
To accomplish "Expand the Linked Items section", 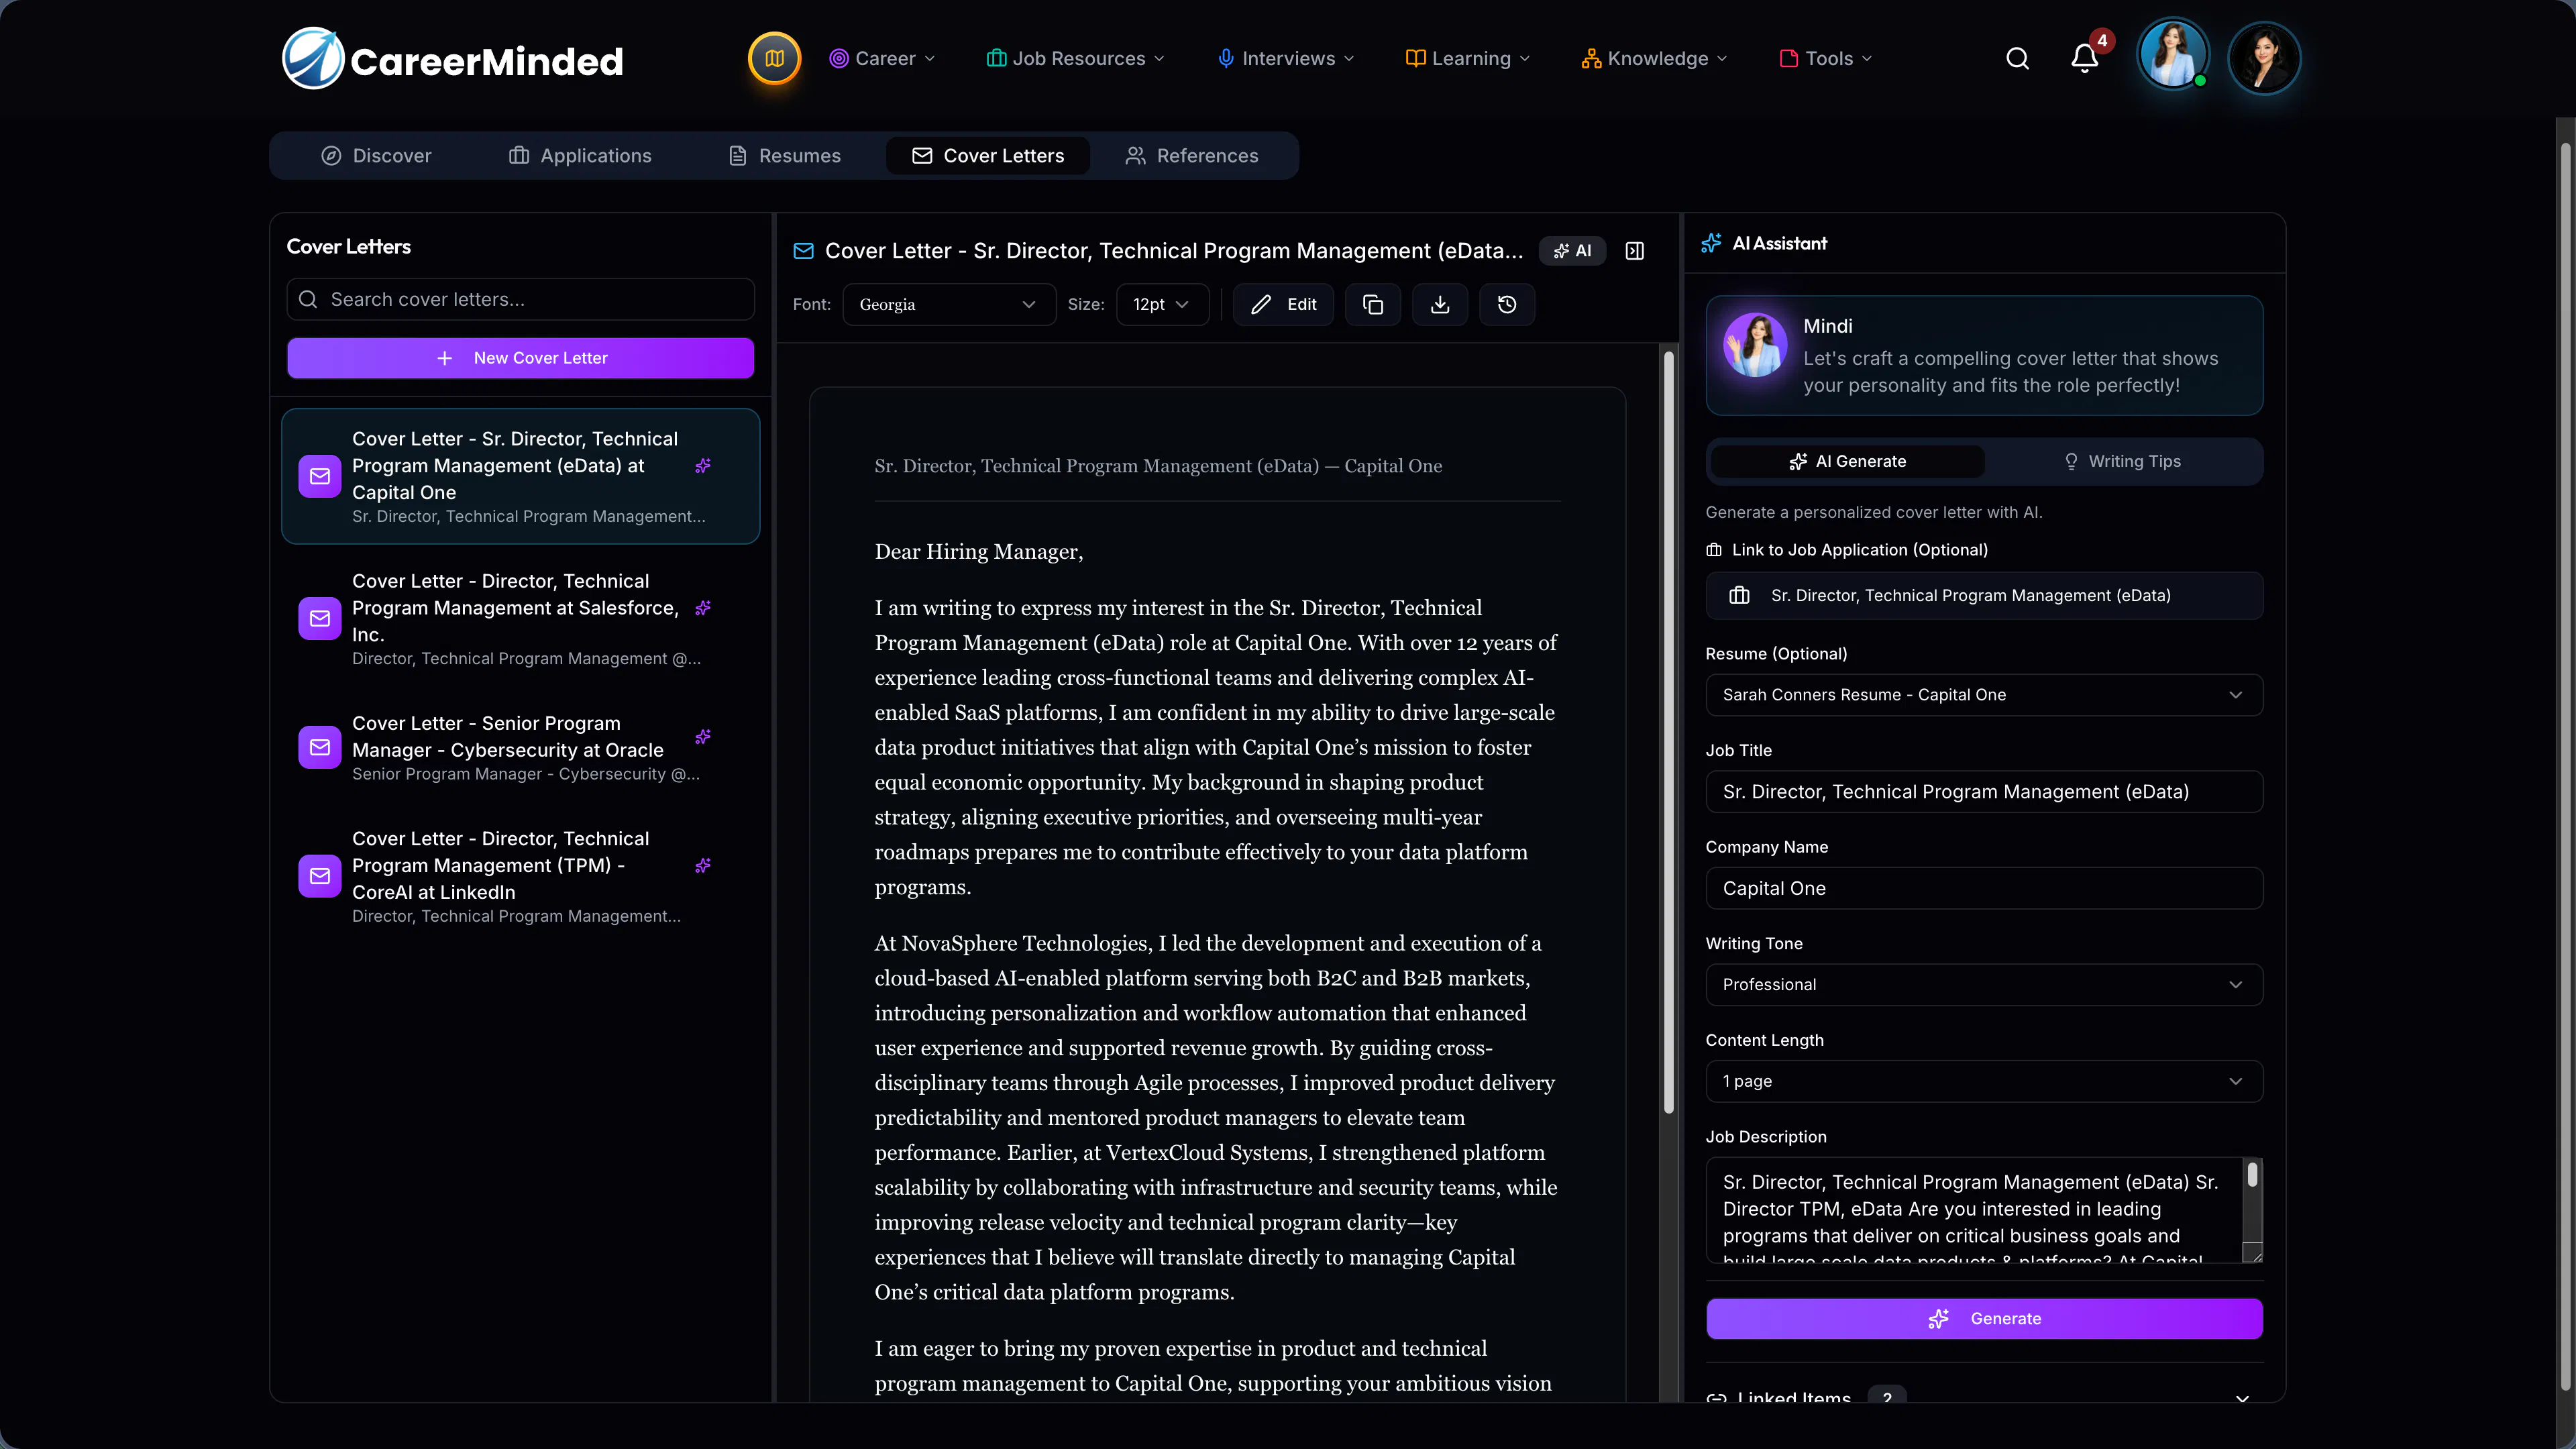I will [1984, 1395].
